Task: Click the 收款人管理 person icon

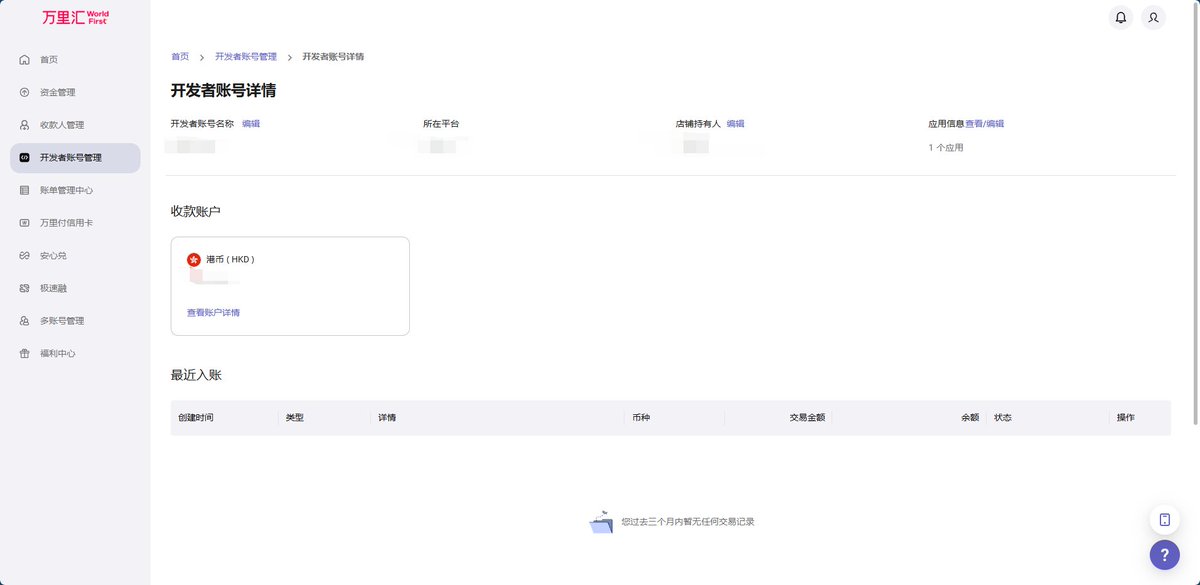Action: coord(25,125)
